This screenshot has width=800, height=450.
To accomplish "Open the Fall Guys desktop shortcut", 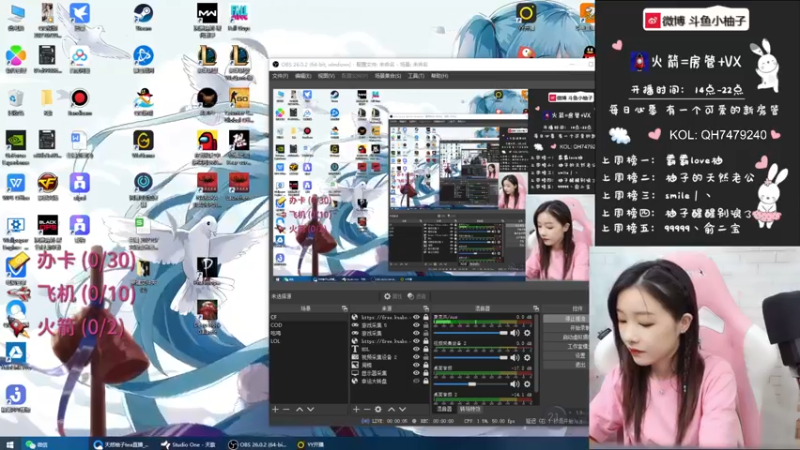I will click(x=239, y=17).
